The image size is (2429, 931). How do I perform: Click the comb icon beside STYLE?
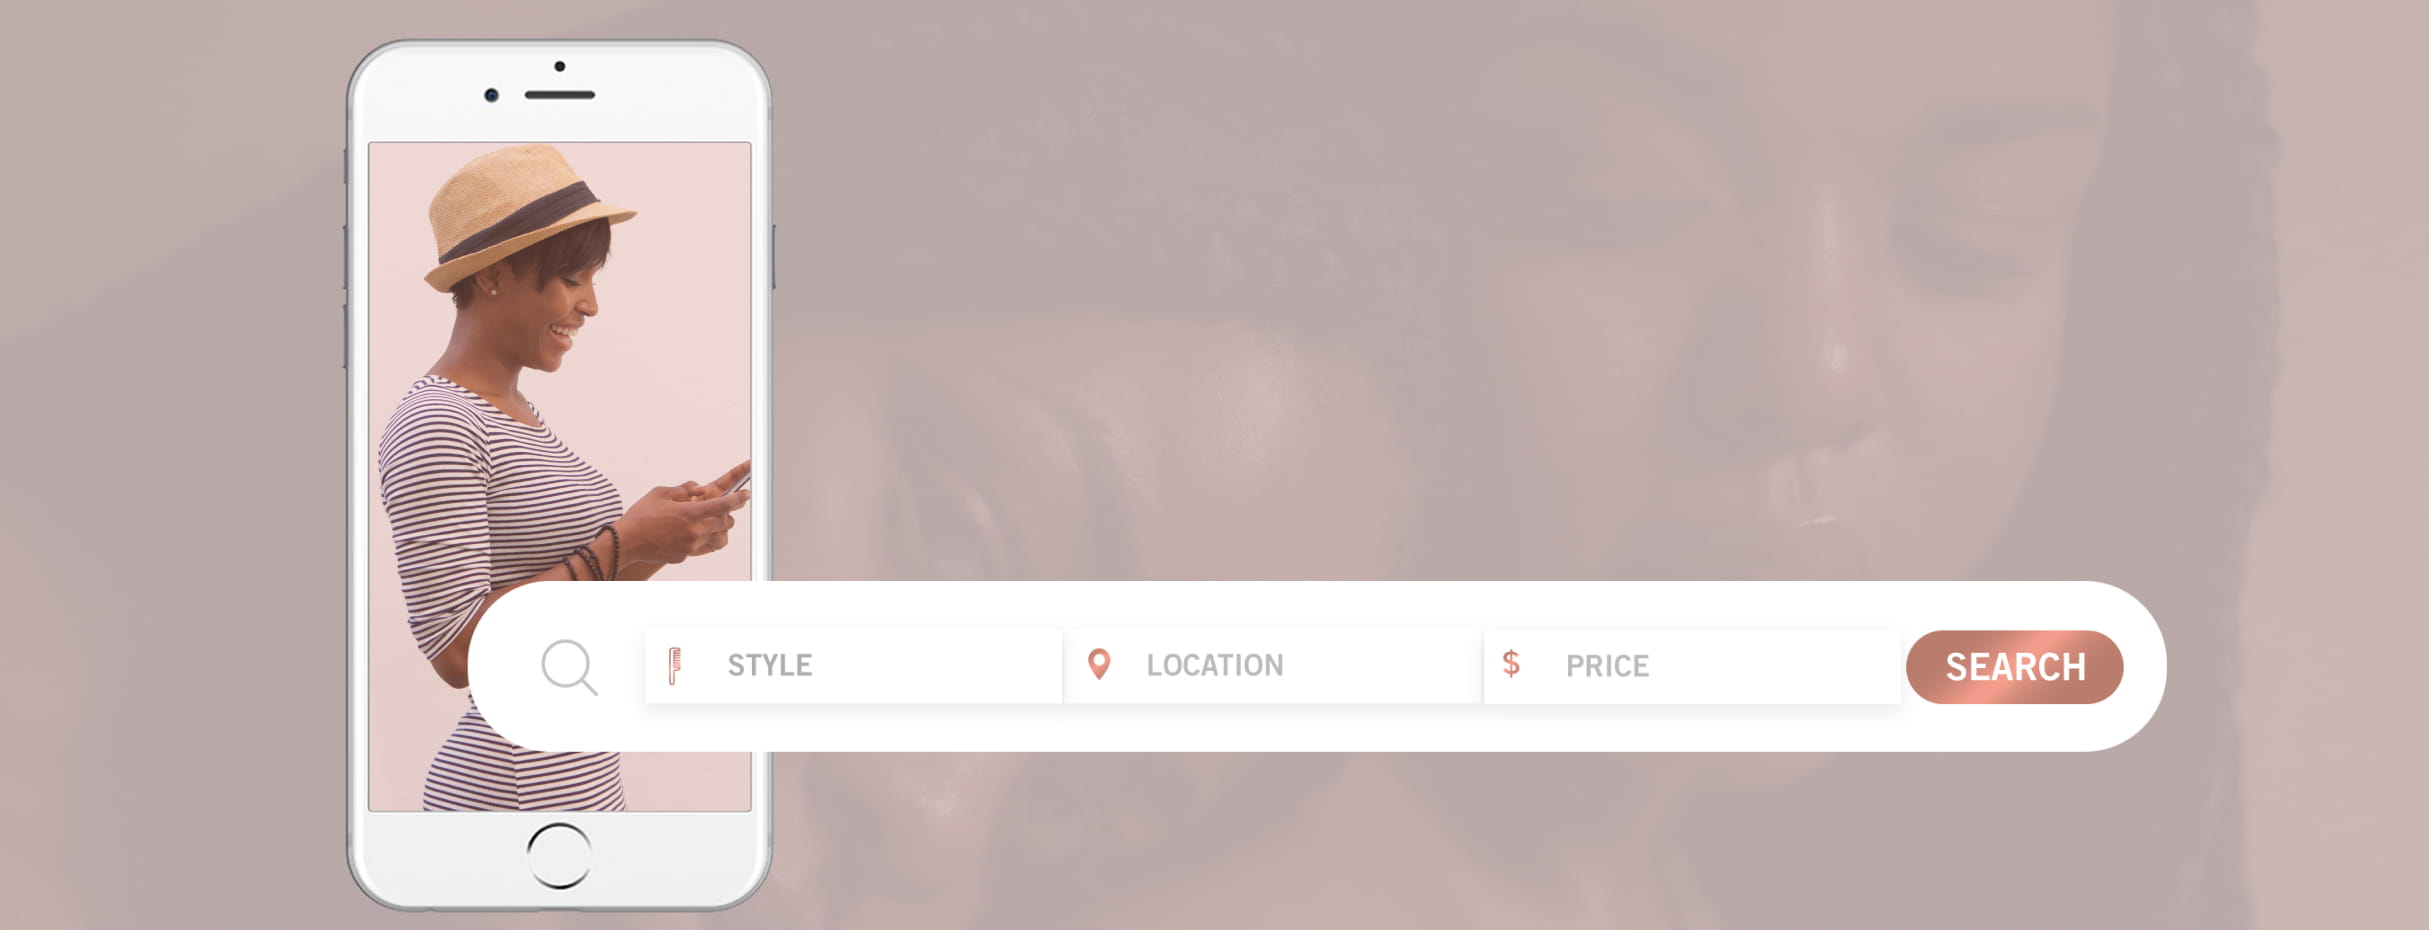tap(675, 666)
